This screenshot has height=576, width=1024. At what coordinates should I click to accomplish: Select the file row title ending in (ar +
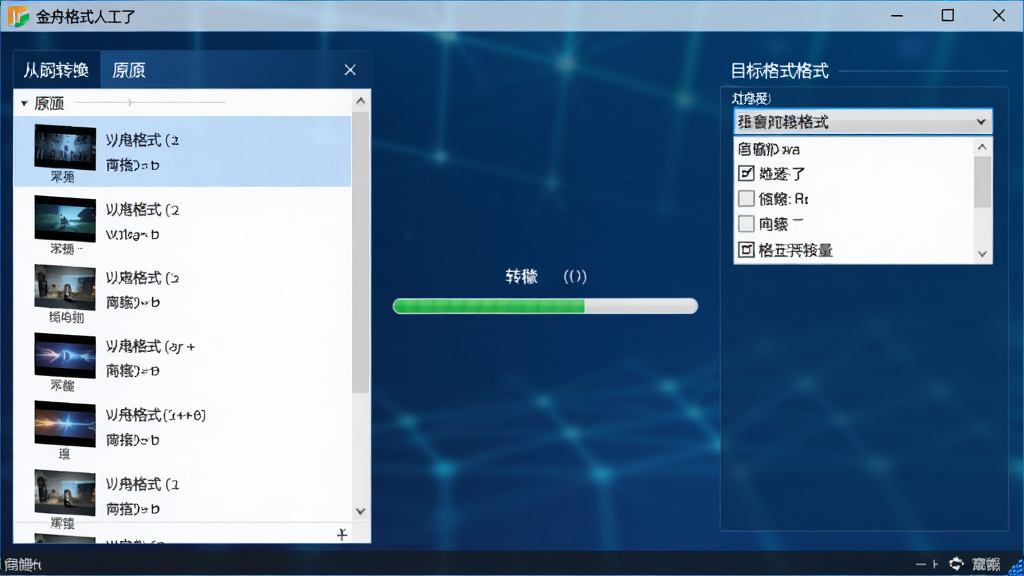tap(150, 346)
